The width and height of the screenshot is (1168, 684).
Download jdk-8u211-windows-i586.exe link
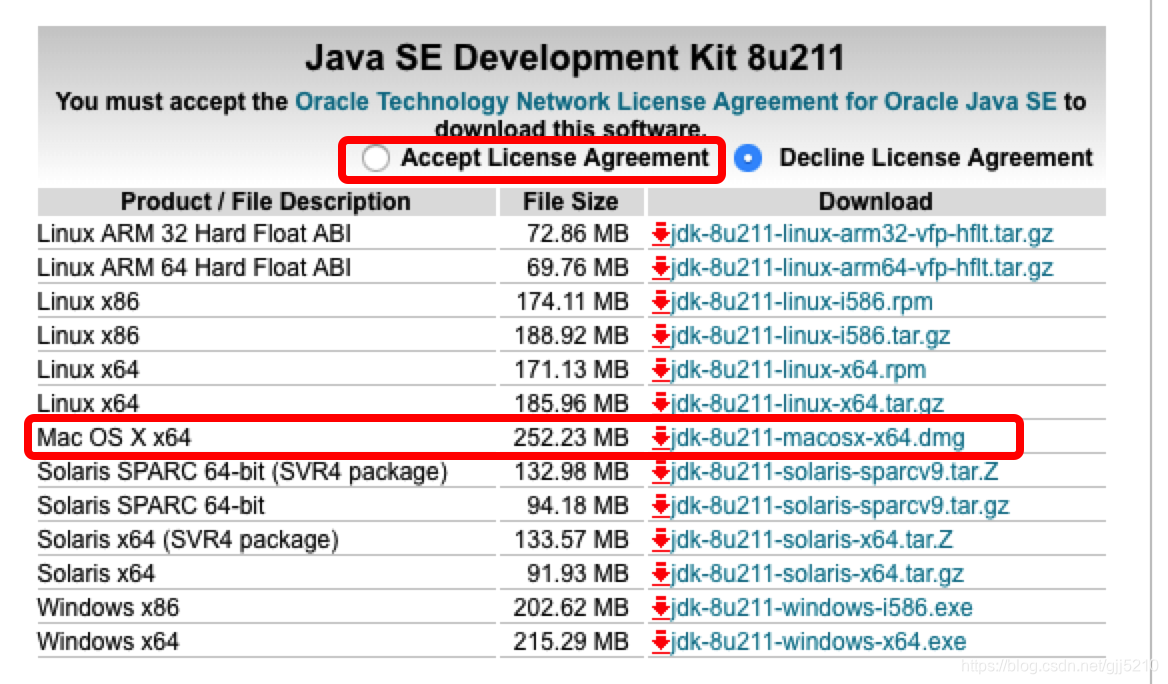(822, 607)
